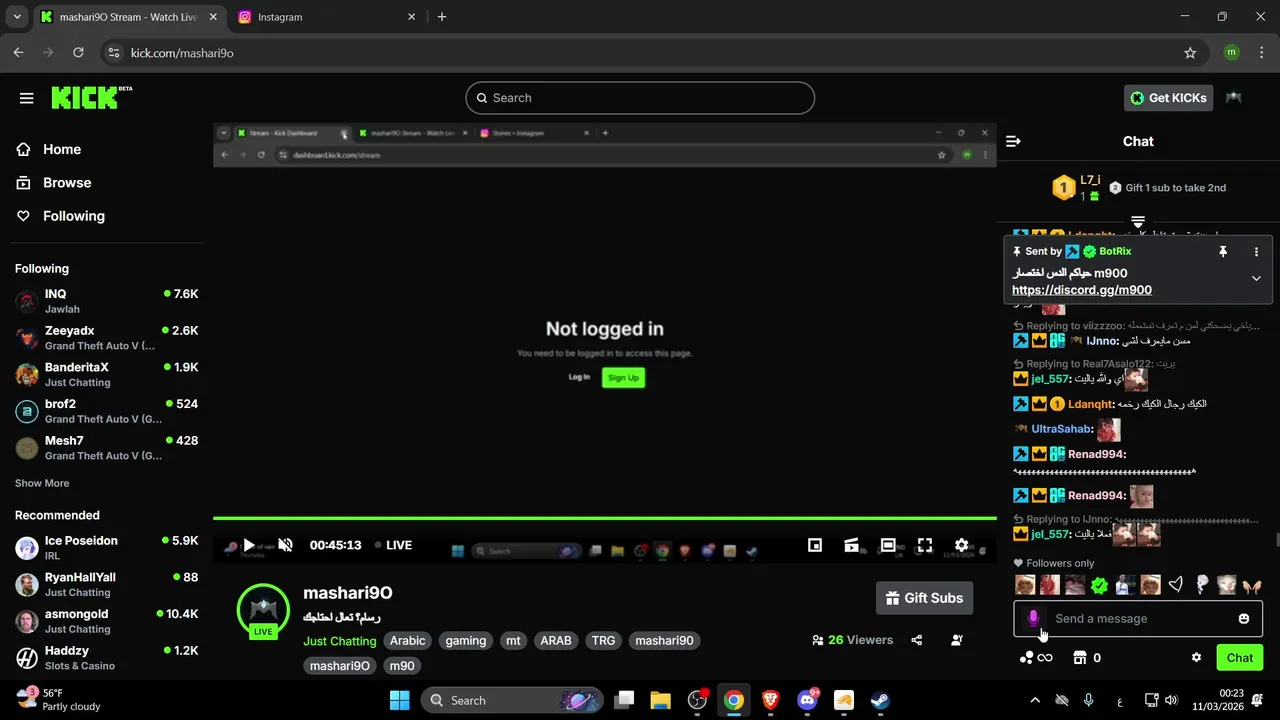Open asmongold recommended channel
The width and height of the screenshot is (1280, 720).
pyautogui.click(x=107, y=621)
